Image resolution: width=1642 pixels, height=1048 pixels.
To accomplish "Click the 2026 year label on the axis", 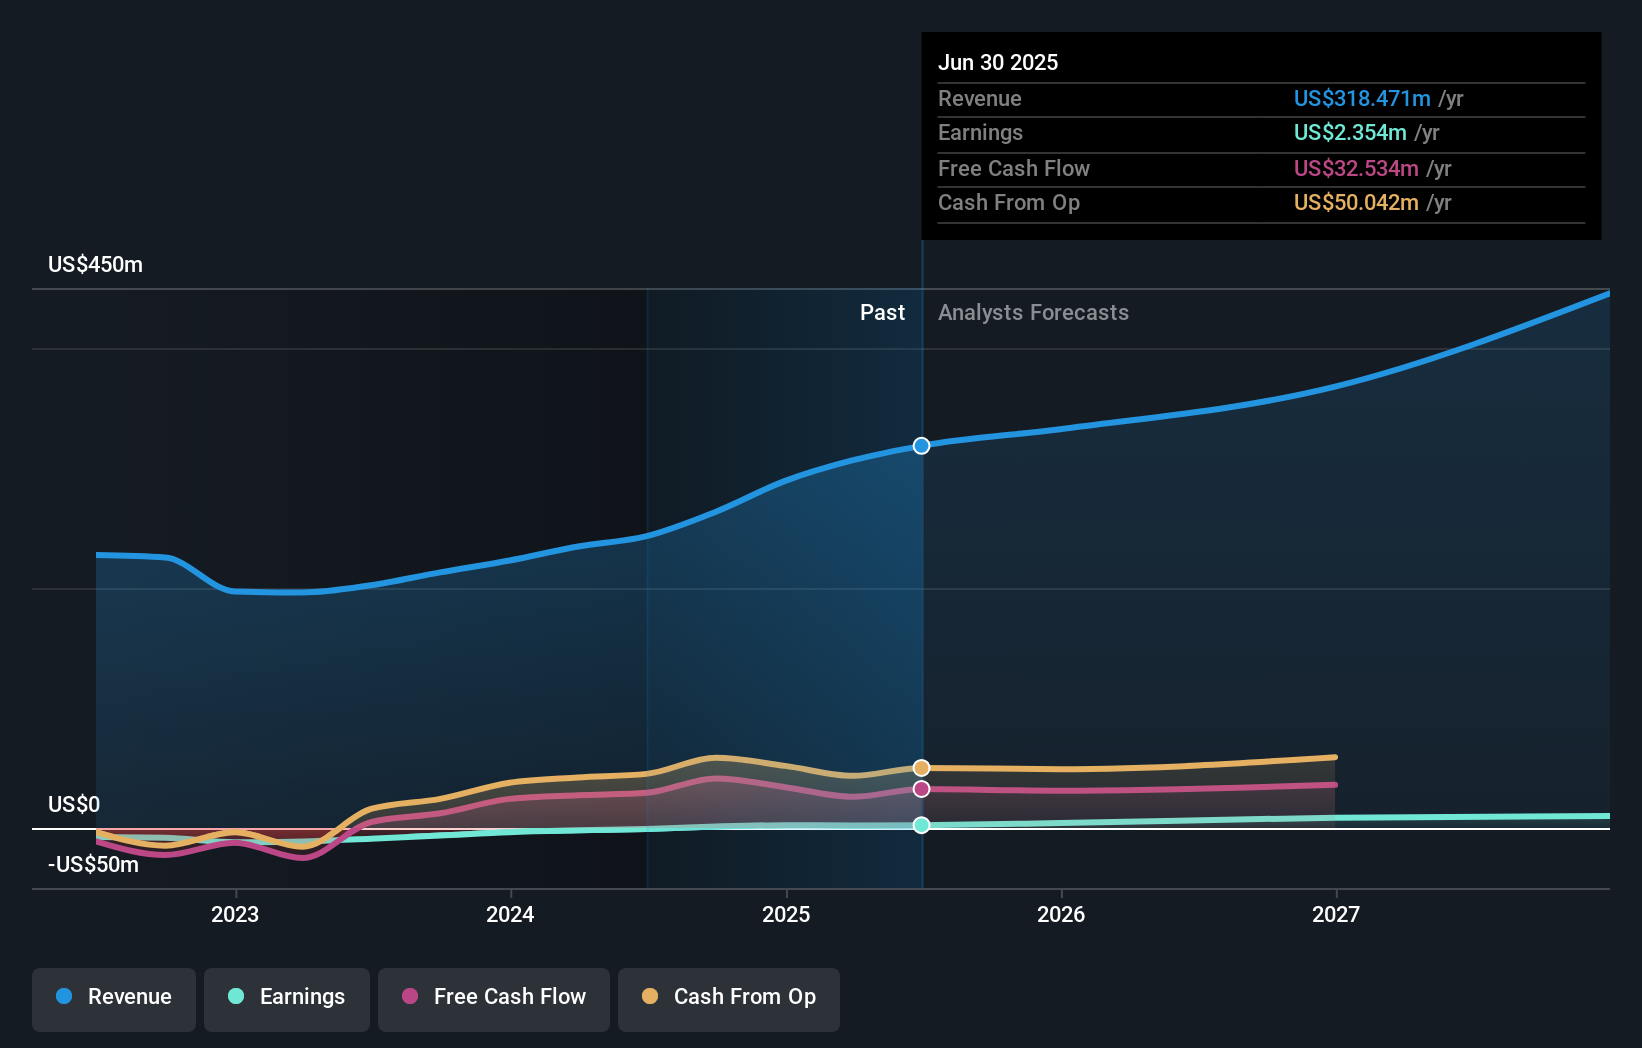I will pos(1062,914).
